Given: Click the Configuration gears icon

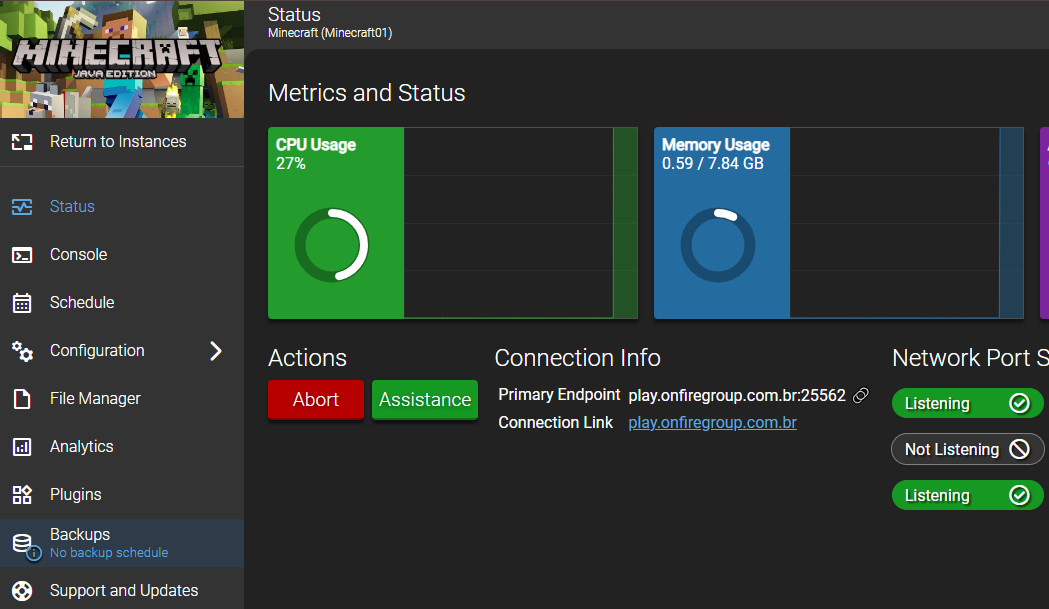Looking at the screenshot, I should tap(22, 351).
